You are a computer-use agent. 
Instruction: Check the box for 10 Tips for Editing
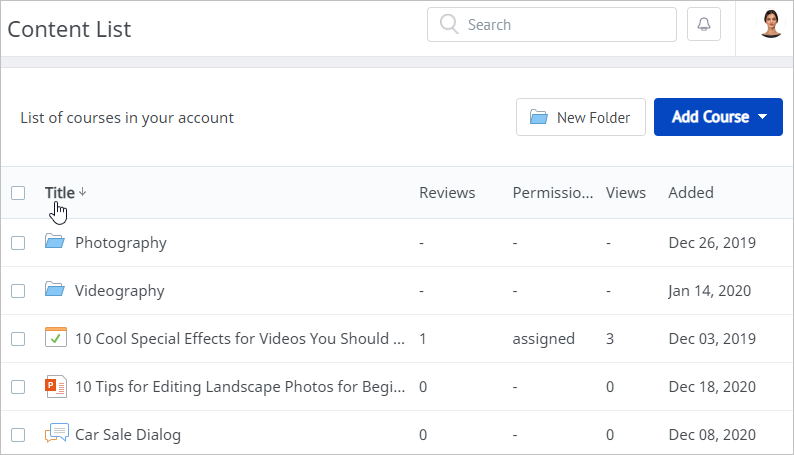pos(18,387)
